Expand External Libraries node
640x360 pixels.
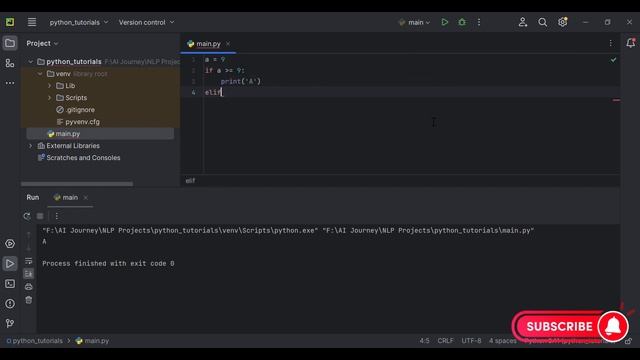pos(31,146)
